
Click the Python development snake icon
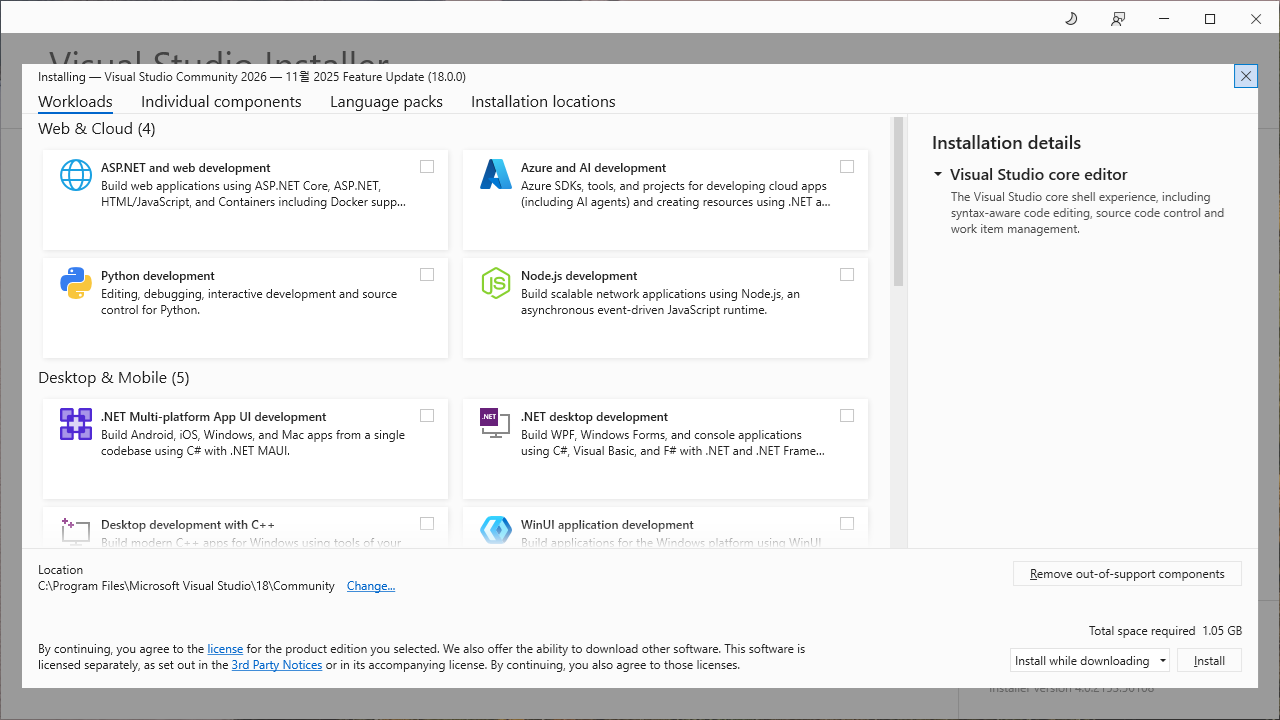coord(76,283)
